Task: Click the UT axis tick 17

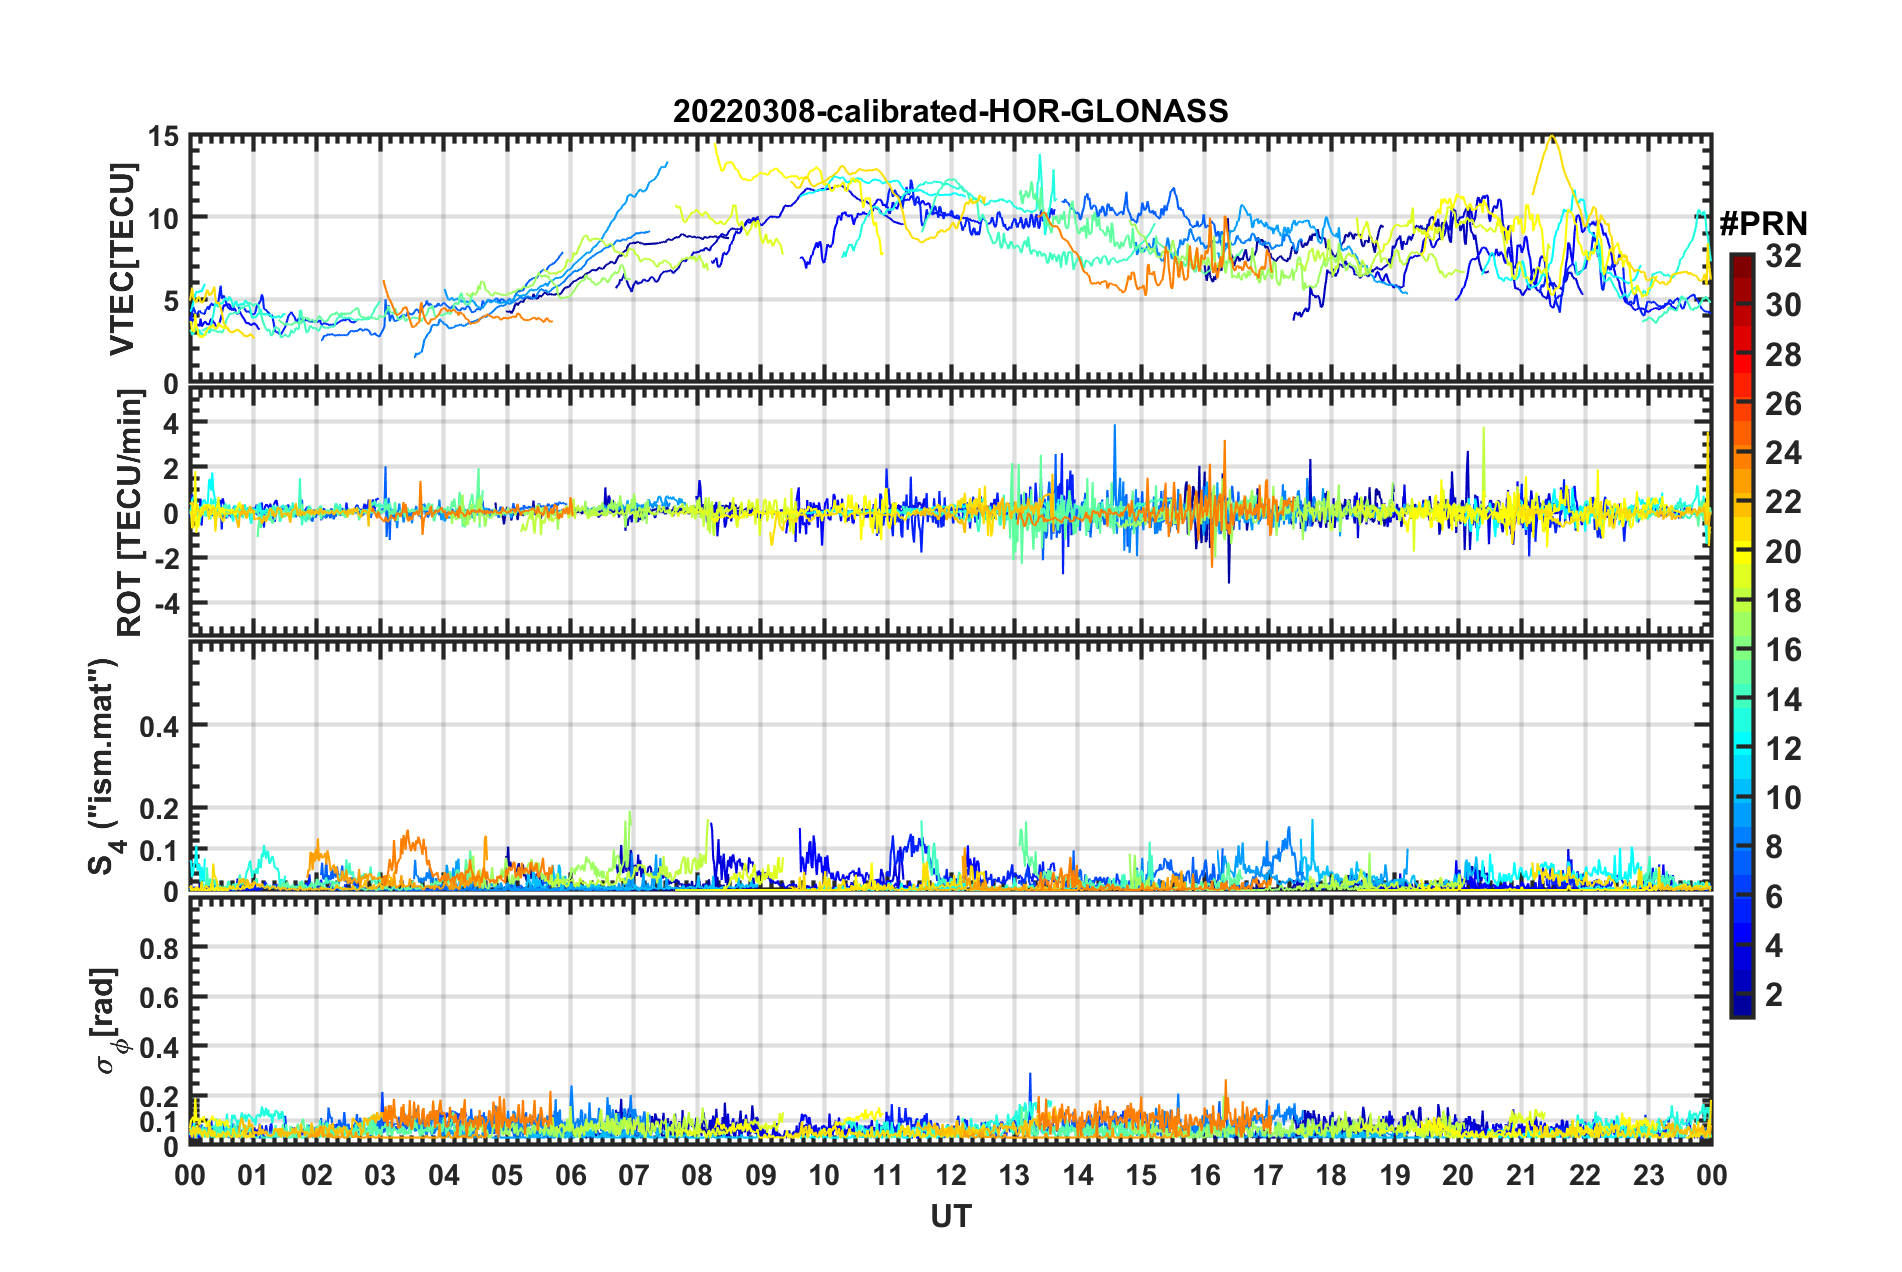Action: [x=1268, y=1175]
